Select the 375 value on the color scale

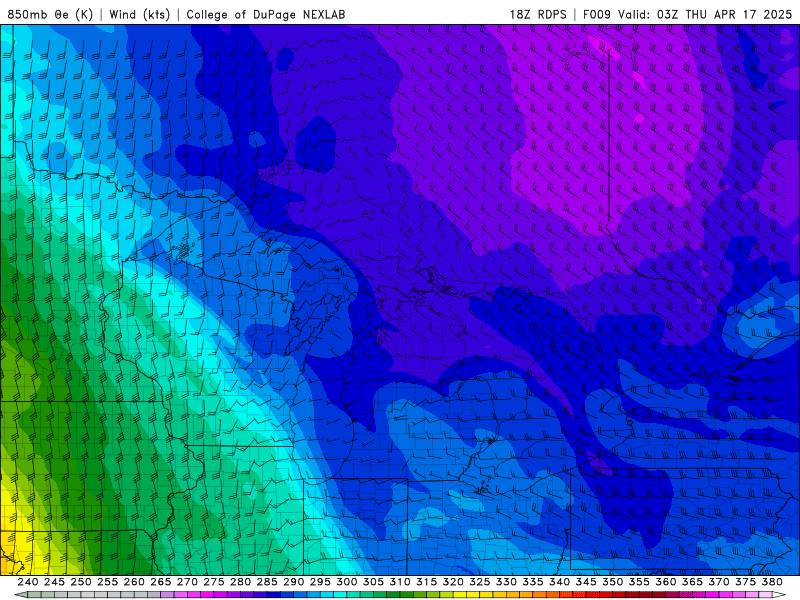tap(745, 582)
